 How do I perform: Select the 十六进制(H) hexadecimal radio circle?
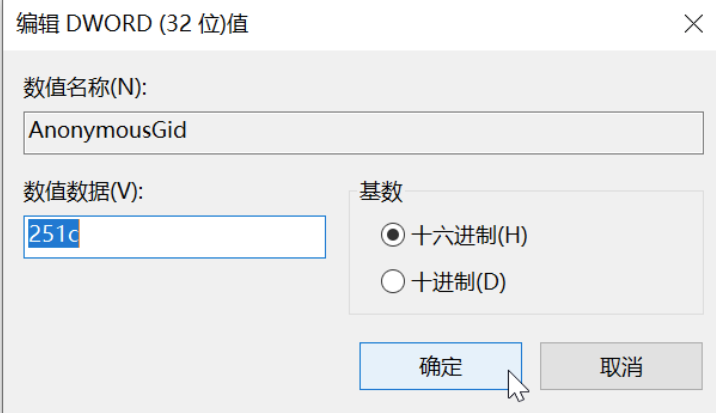point(393,237)
